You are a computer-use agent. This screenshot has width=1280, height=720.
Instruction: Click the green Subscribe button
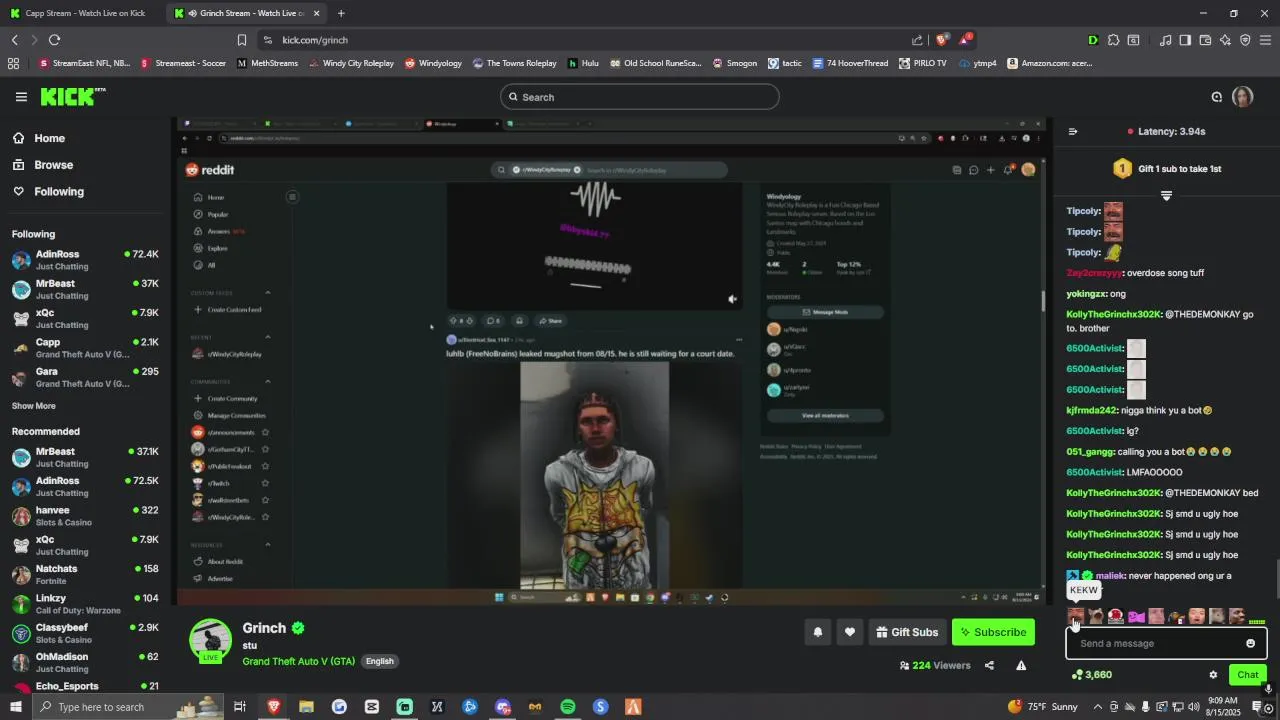point(992,632)
